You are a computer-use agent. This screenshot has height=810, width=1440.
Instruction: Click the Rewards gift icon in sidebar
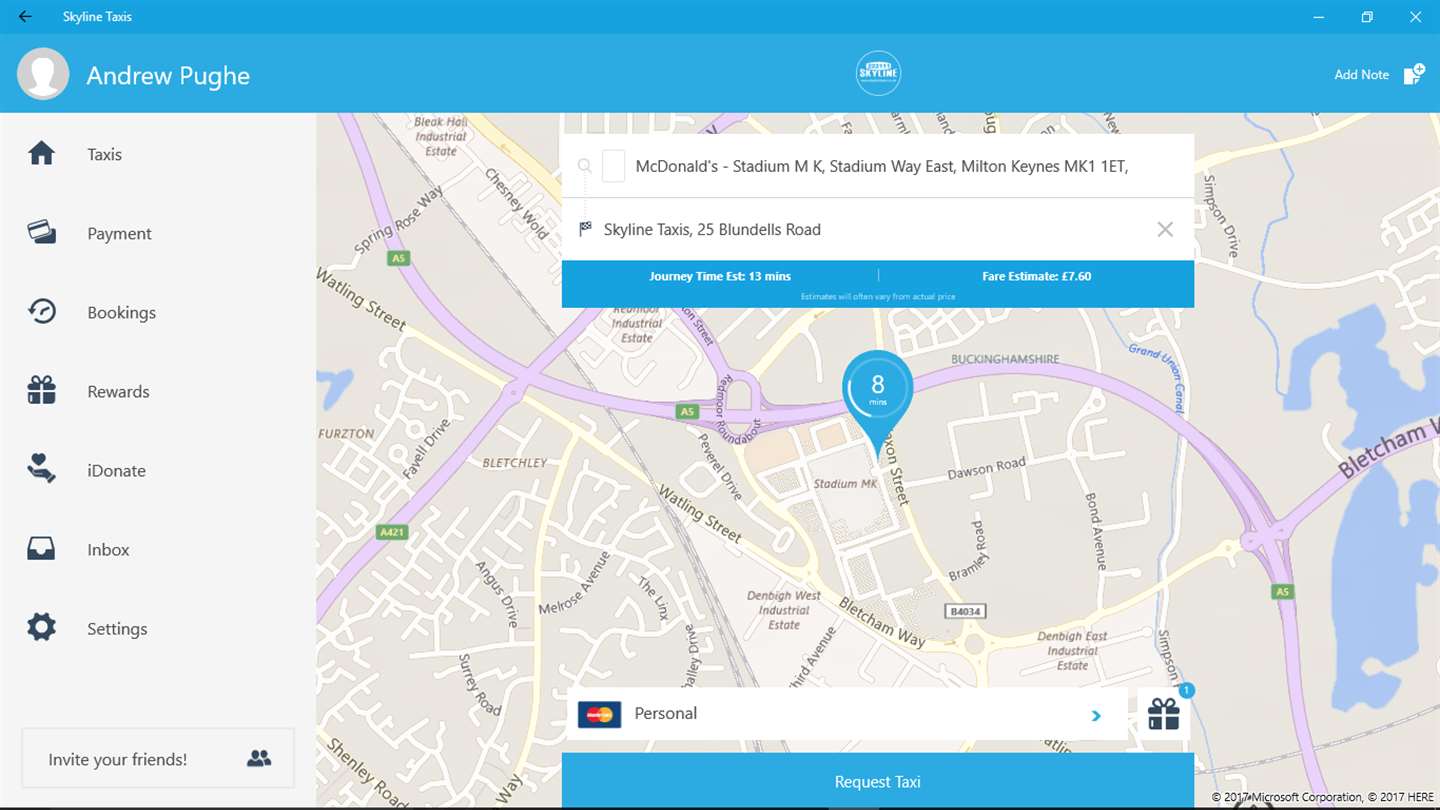pos(41,390)
